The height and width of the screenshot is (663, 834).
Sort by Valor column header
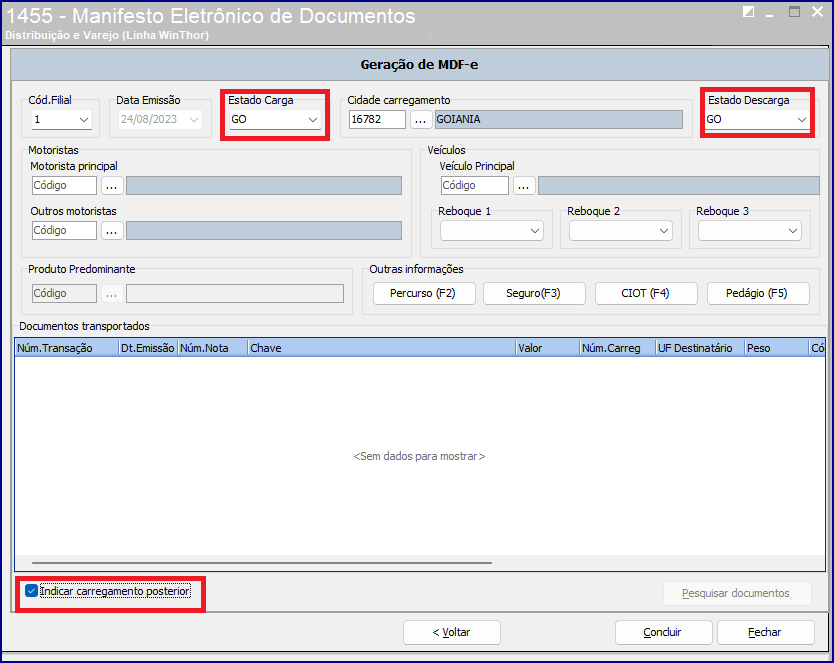coord(548,348)
